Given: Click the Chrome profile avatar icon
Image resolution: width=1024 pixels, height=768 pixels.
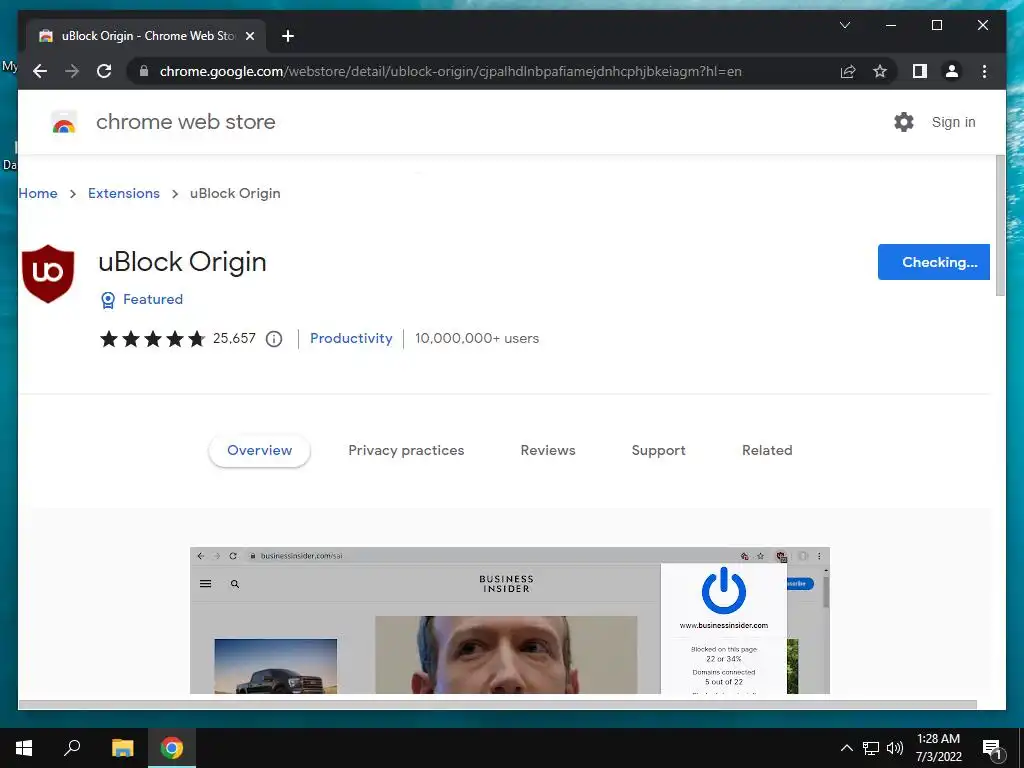Looking at the screenshot, I should pyautogui.click(x=952, y=71).
